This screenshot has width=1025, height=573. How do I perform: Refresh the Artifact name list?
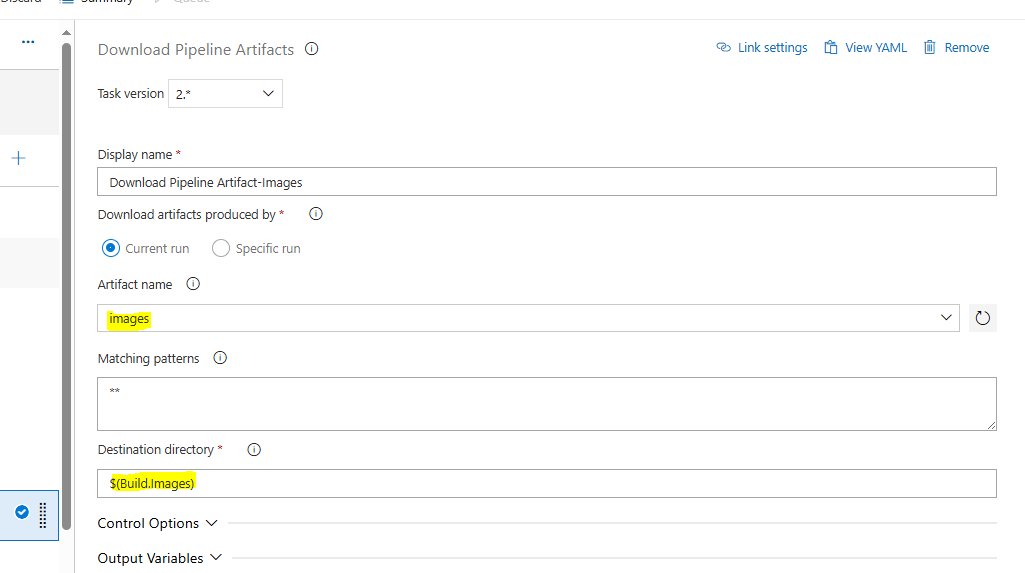(x=983, y=318)
